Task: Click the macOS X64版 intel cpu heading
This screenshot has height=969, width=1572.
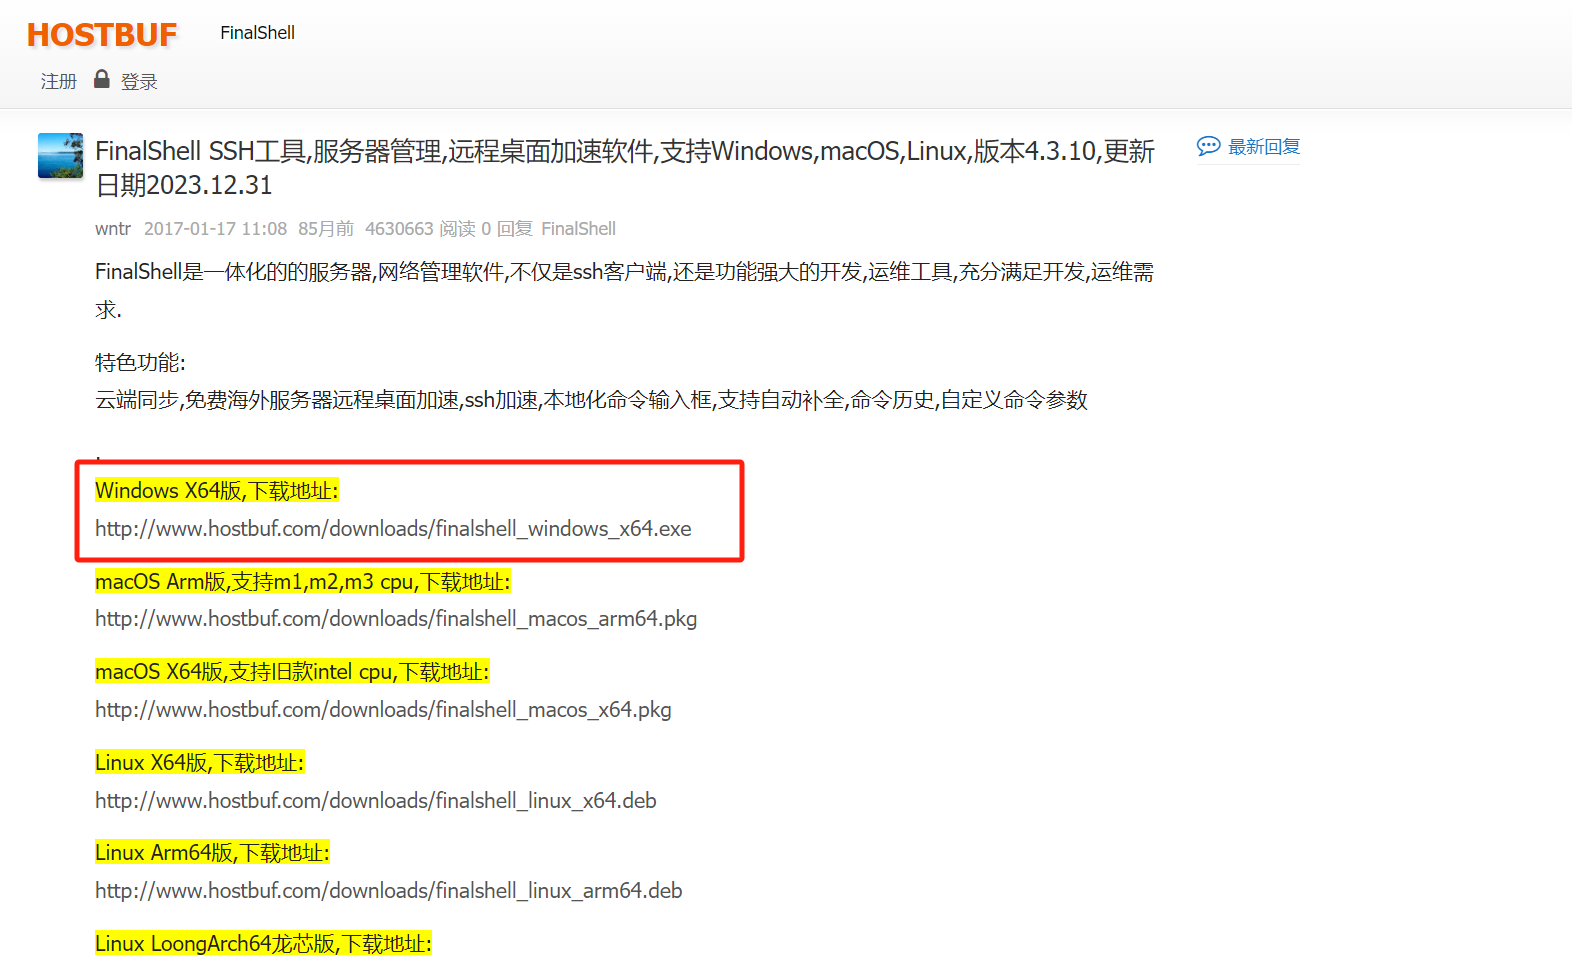Action: point(292,672)
